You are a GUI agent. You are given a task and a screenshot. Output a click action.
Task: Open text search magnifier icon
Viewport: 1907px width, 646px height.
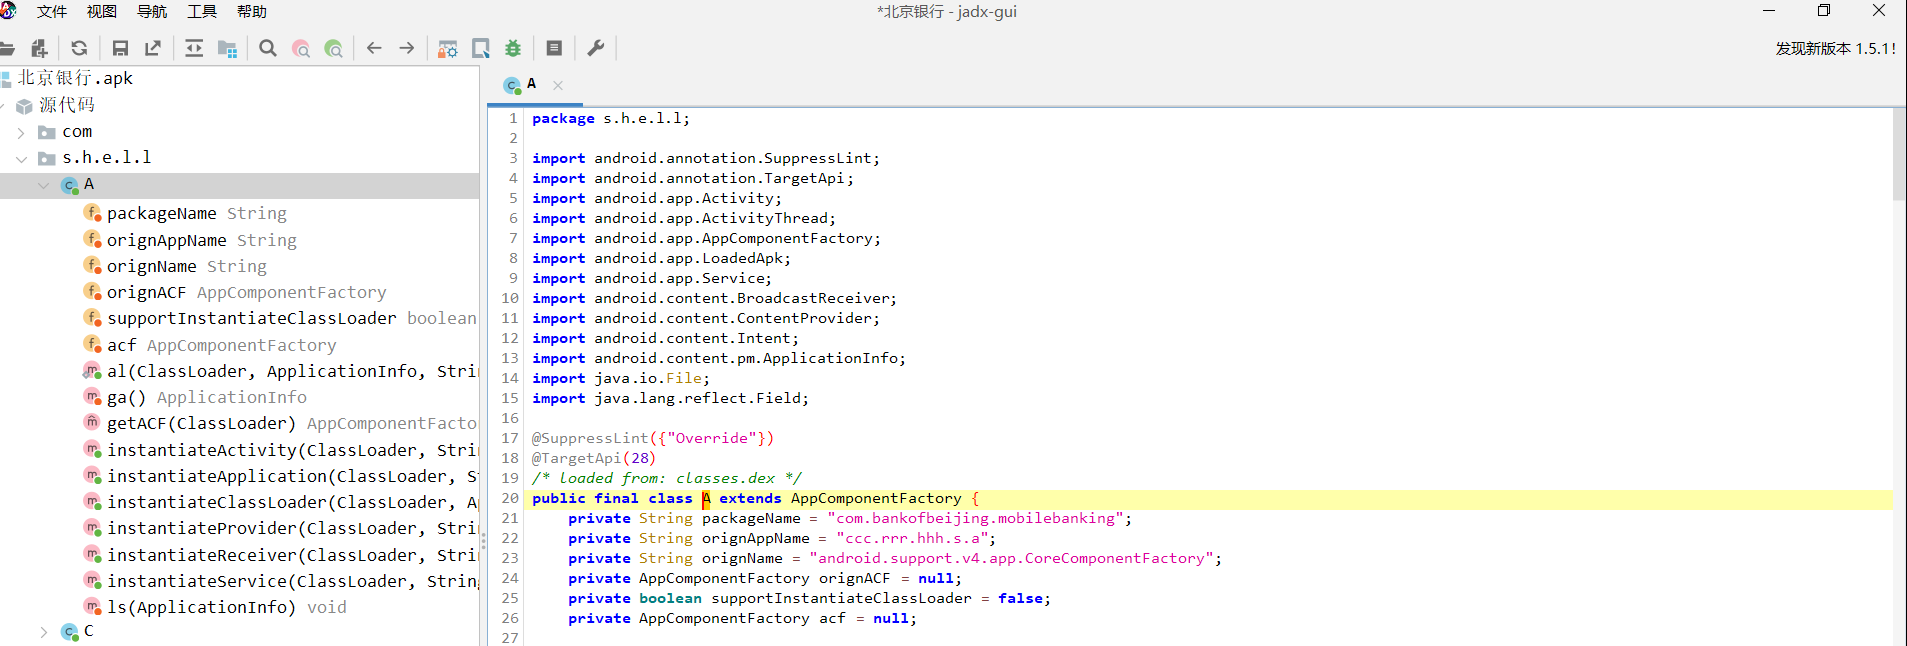[x=268, y=48]
